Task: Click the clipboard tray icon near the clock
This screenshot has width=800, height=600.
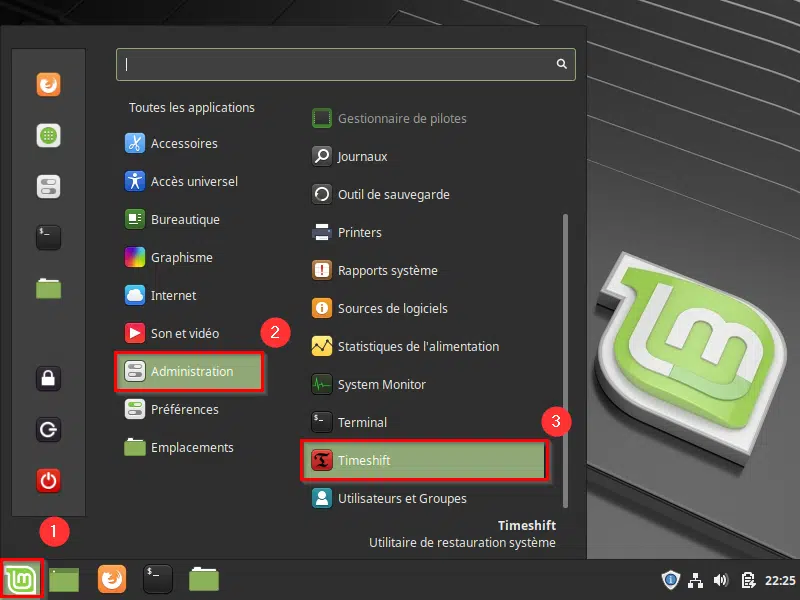Action: coord(748,580)
